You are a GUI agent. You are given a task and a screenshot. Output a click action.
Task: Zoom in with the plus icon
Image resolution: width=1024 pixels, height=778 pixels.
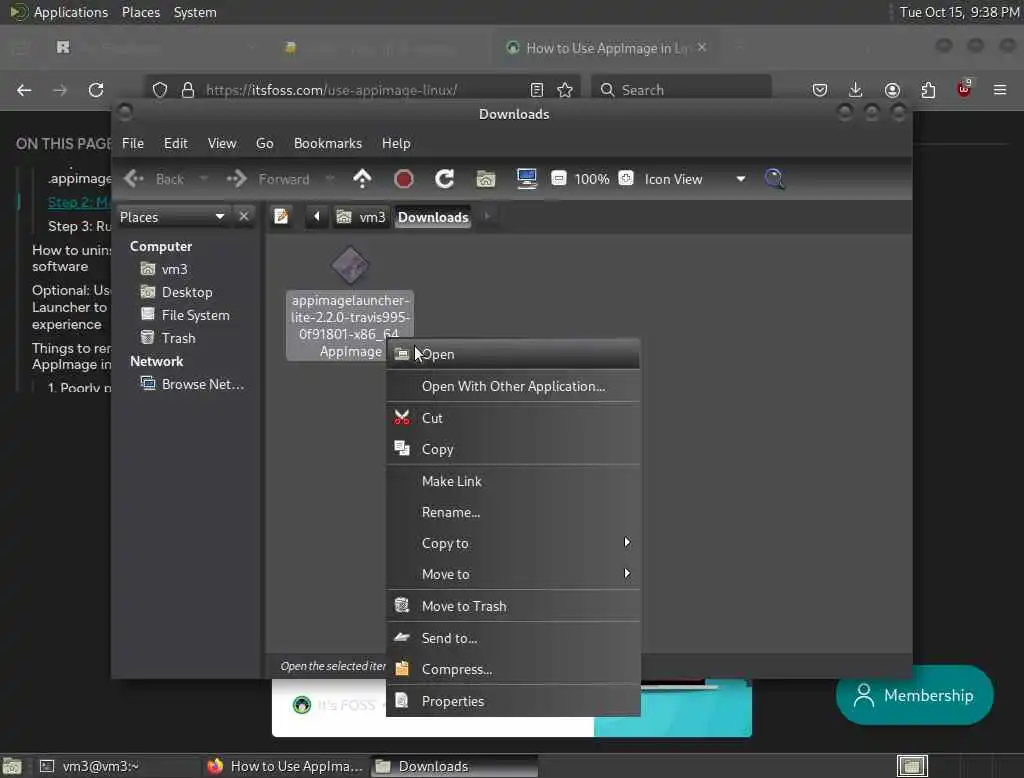[x=626, y=178]
